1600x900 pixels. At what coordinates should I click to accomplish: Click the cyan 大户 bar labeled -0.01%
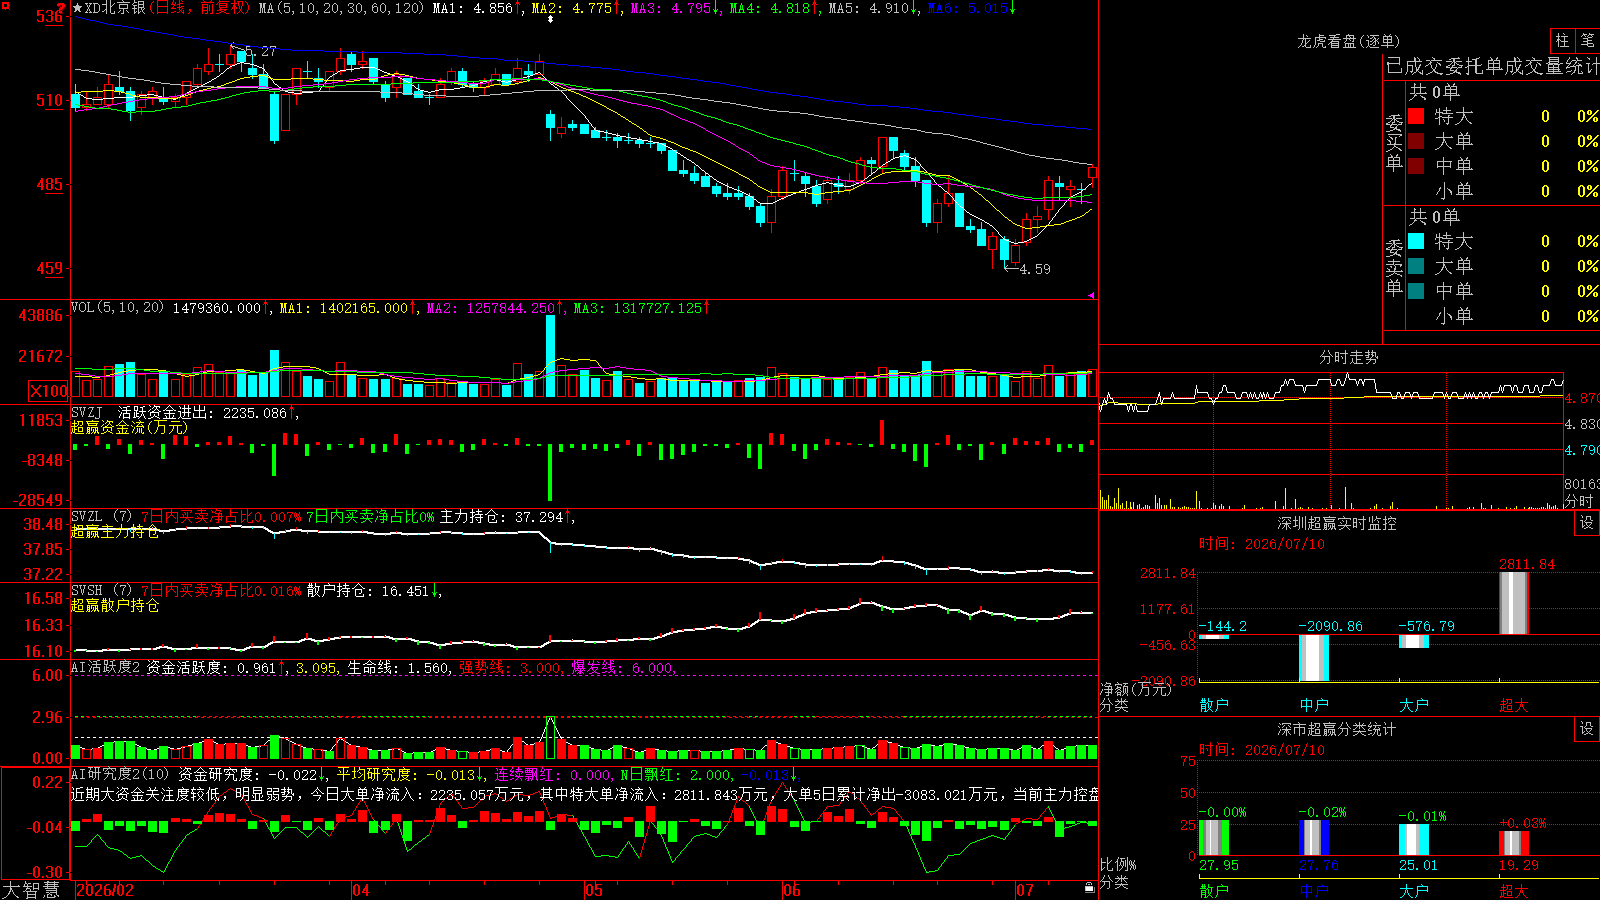1414,840
